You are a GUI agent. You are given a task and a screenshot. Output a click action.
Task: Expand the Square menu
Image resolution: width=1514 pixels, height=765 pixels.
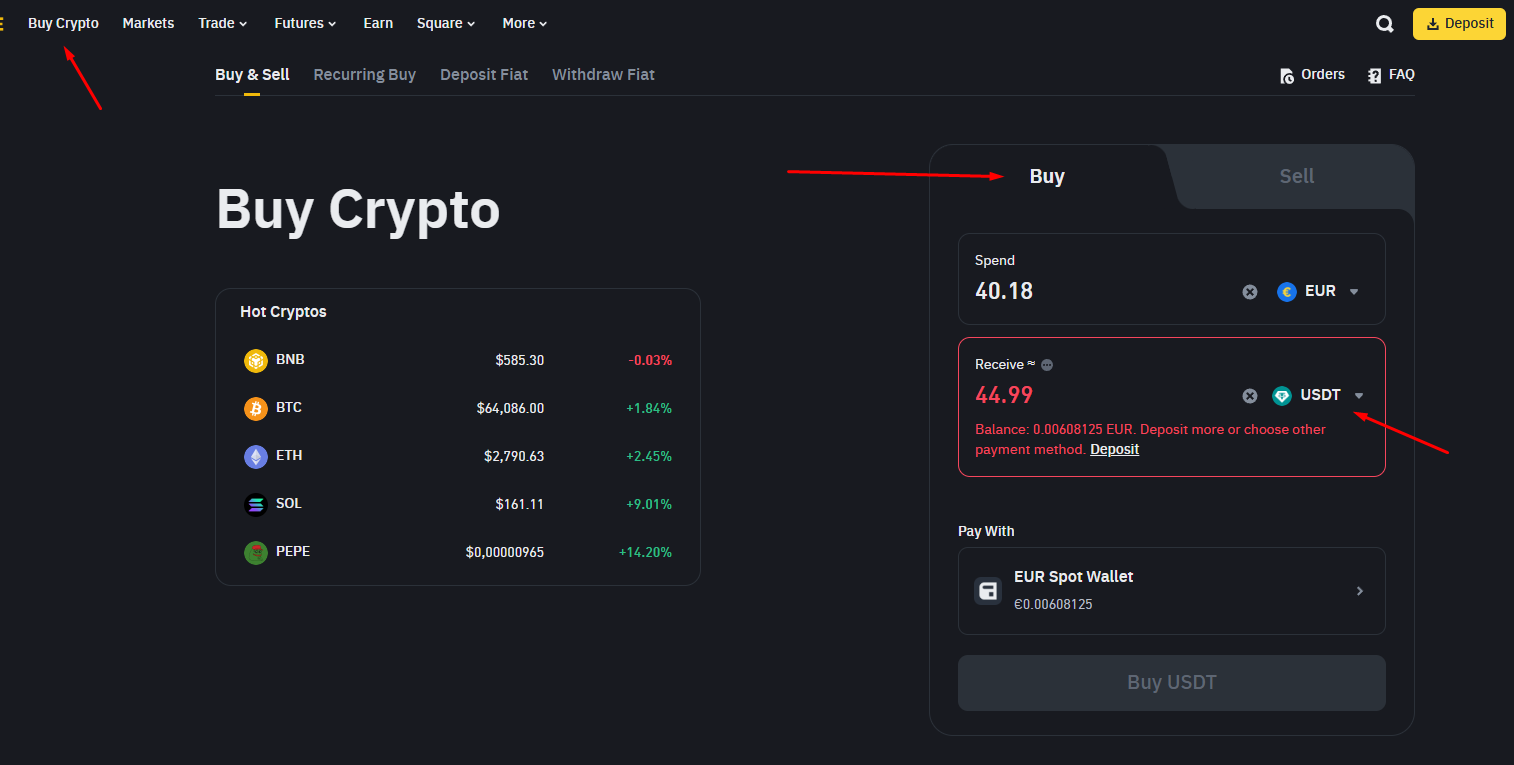tap(446, 23)
